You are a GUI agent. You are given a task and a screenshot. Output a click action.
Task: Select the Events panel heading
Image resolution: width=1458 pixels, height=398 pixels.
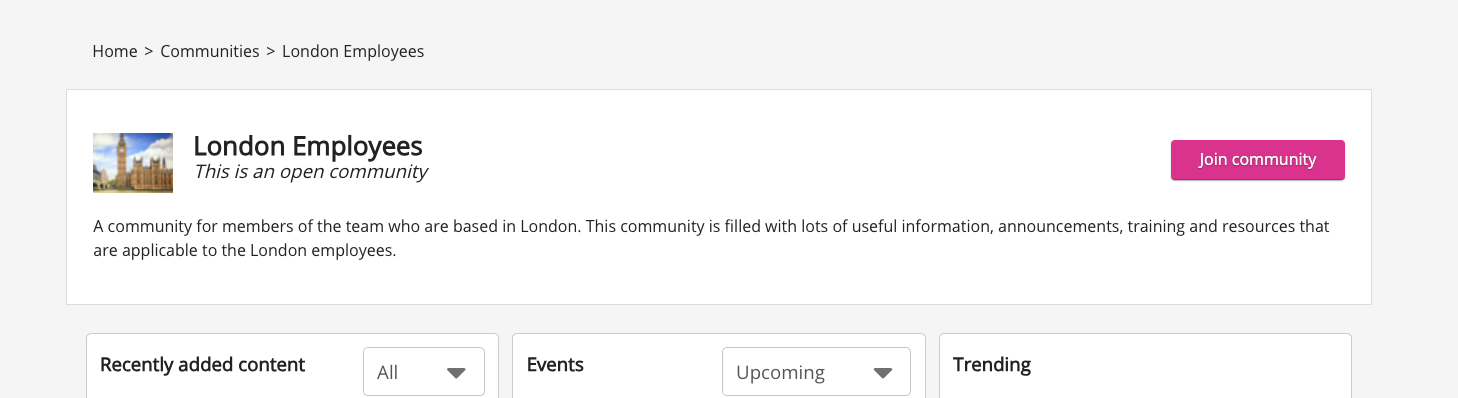coord(555,365)
